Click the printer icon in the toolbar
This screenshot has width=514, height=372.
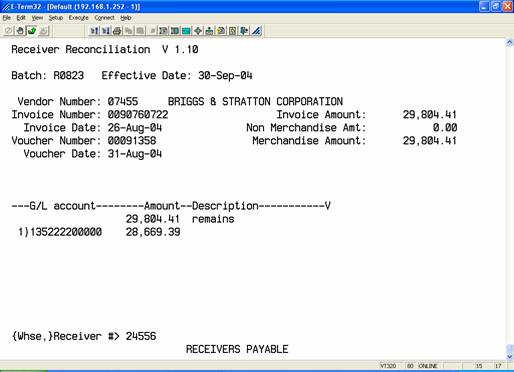[x=117, y=31]
